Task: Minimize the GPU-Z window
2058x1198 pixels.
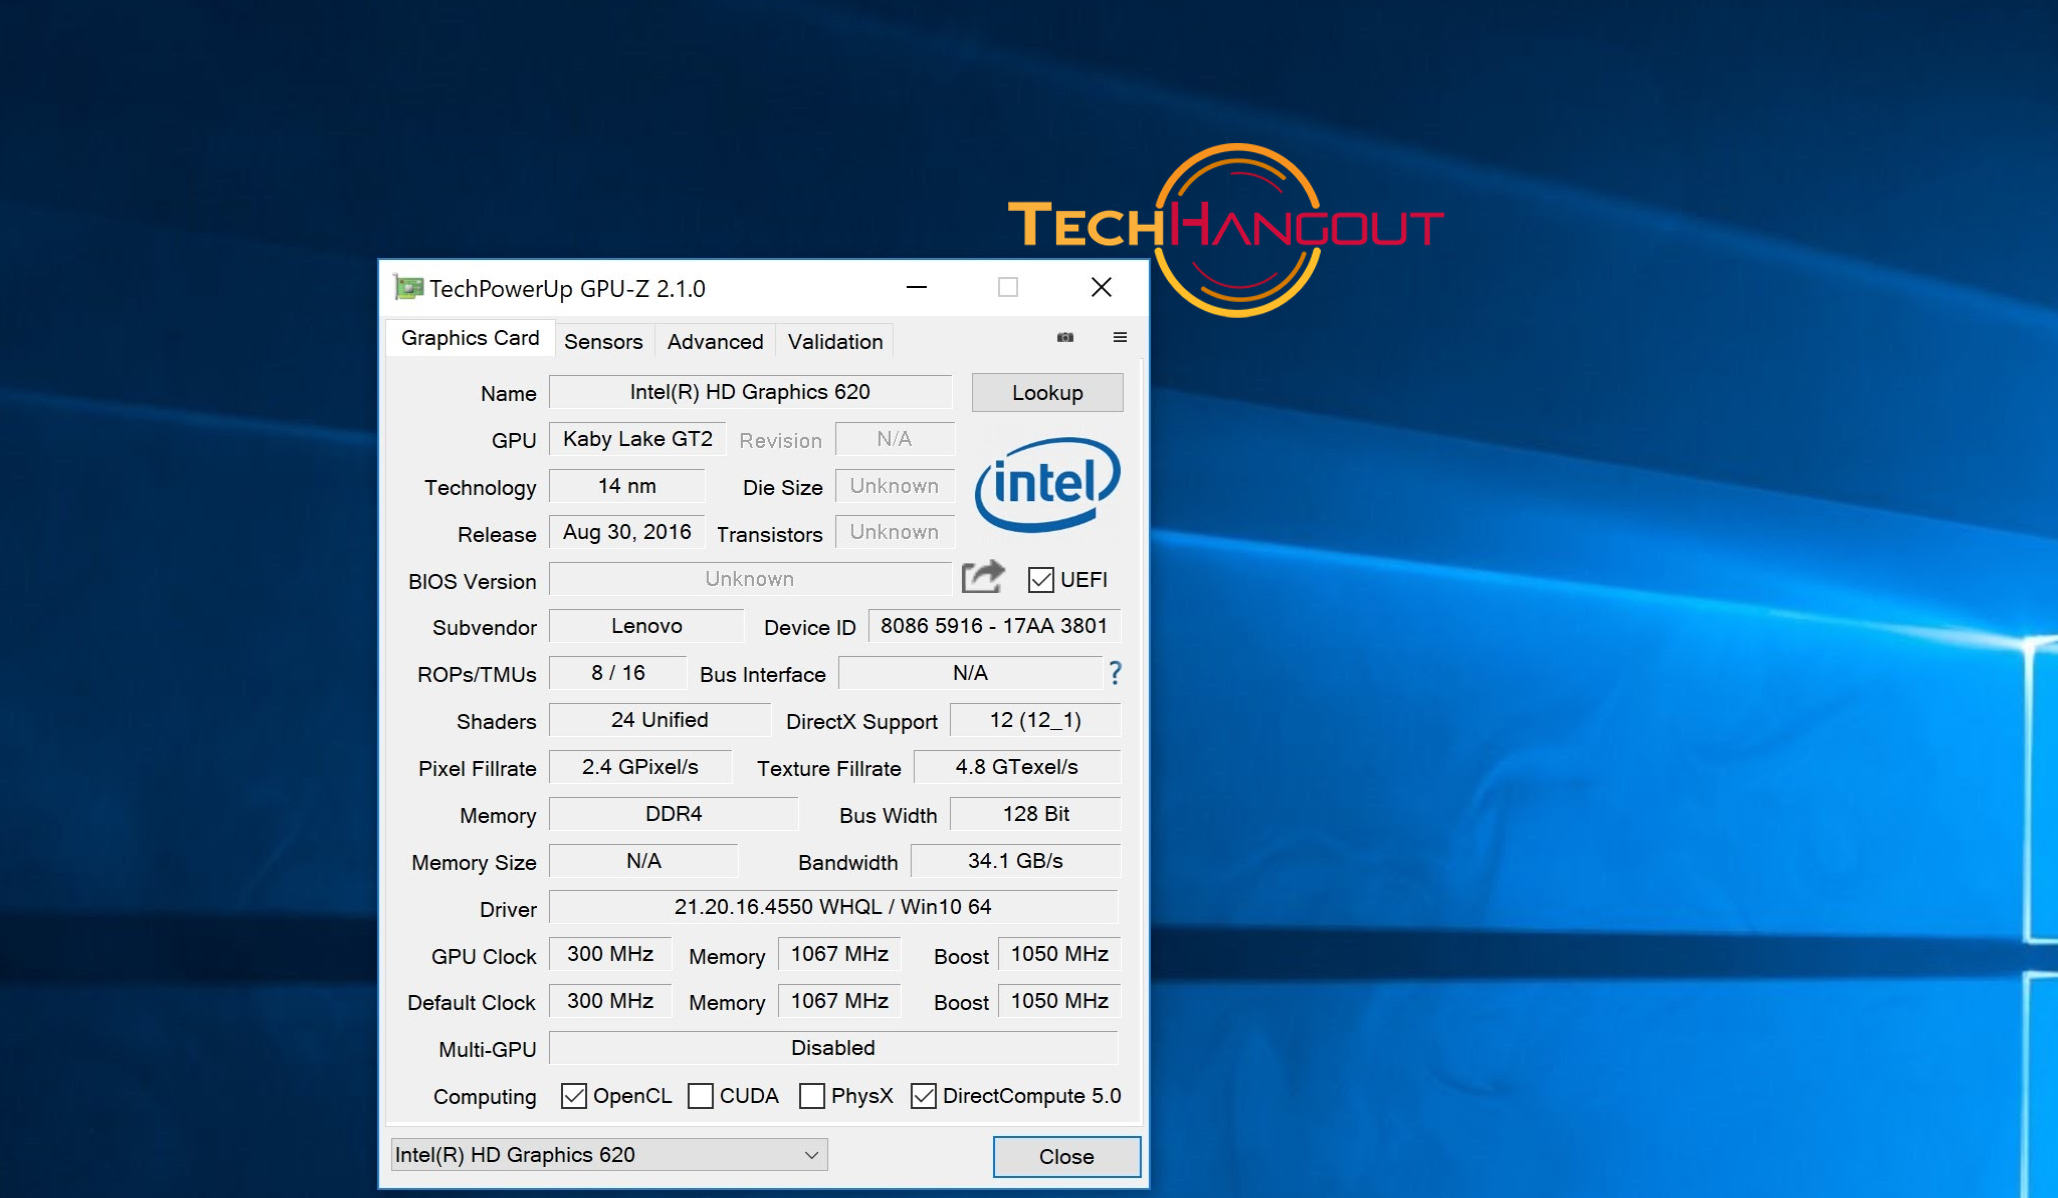Action: coord(917,288)
